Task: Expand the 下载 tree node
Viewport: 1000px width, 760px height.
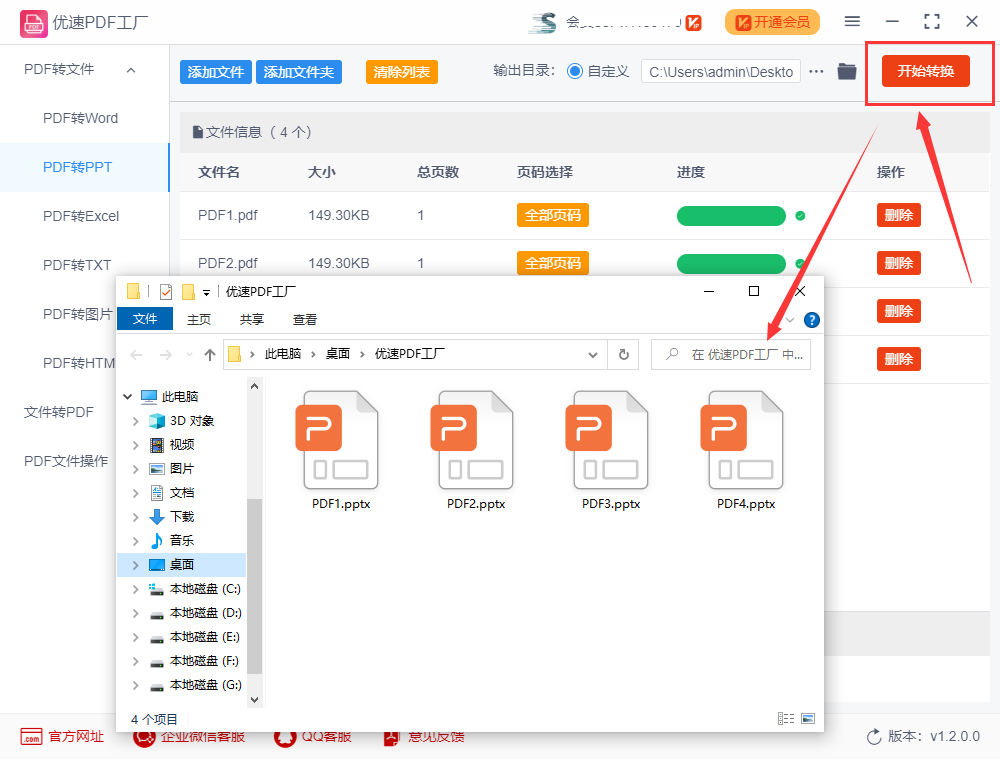Action: tap(135, 517)
